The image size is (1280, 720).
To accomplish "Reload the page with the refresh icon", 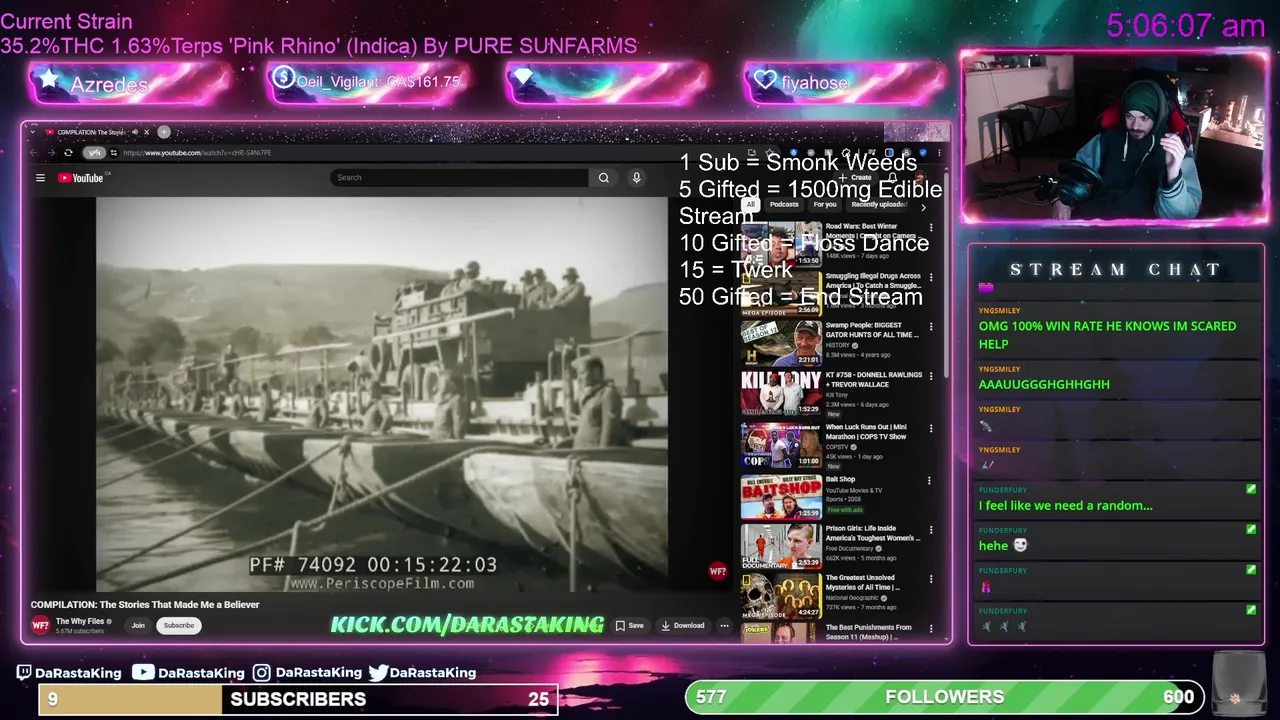I will tap(68, 153).
